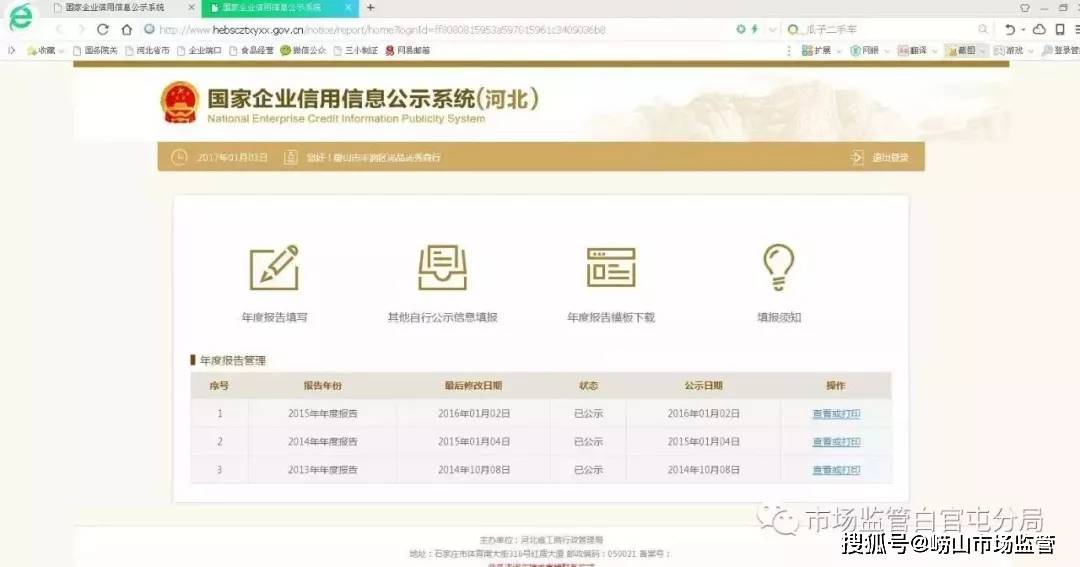
Task: Click the search magnifier icon in search box
Action: click(x=983, y=30)
